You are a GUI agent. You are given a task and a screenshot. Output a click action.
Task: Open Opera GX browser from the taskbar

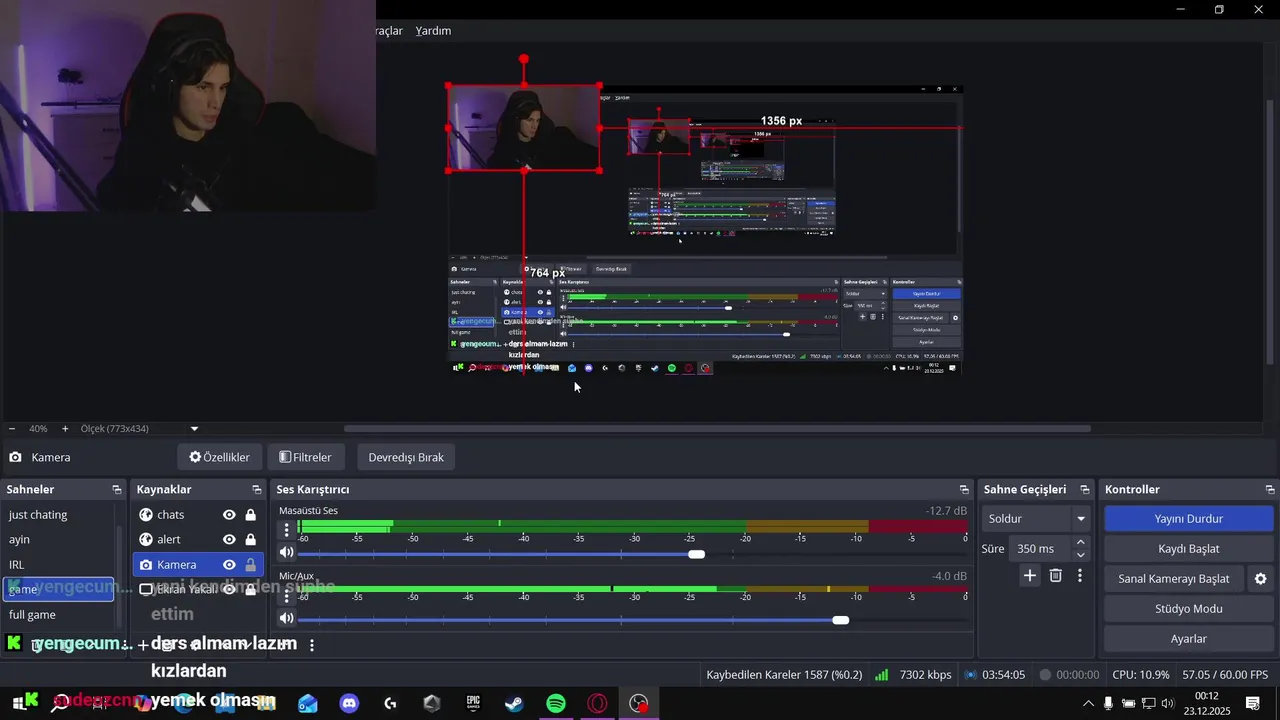[597, 704]
